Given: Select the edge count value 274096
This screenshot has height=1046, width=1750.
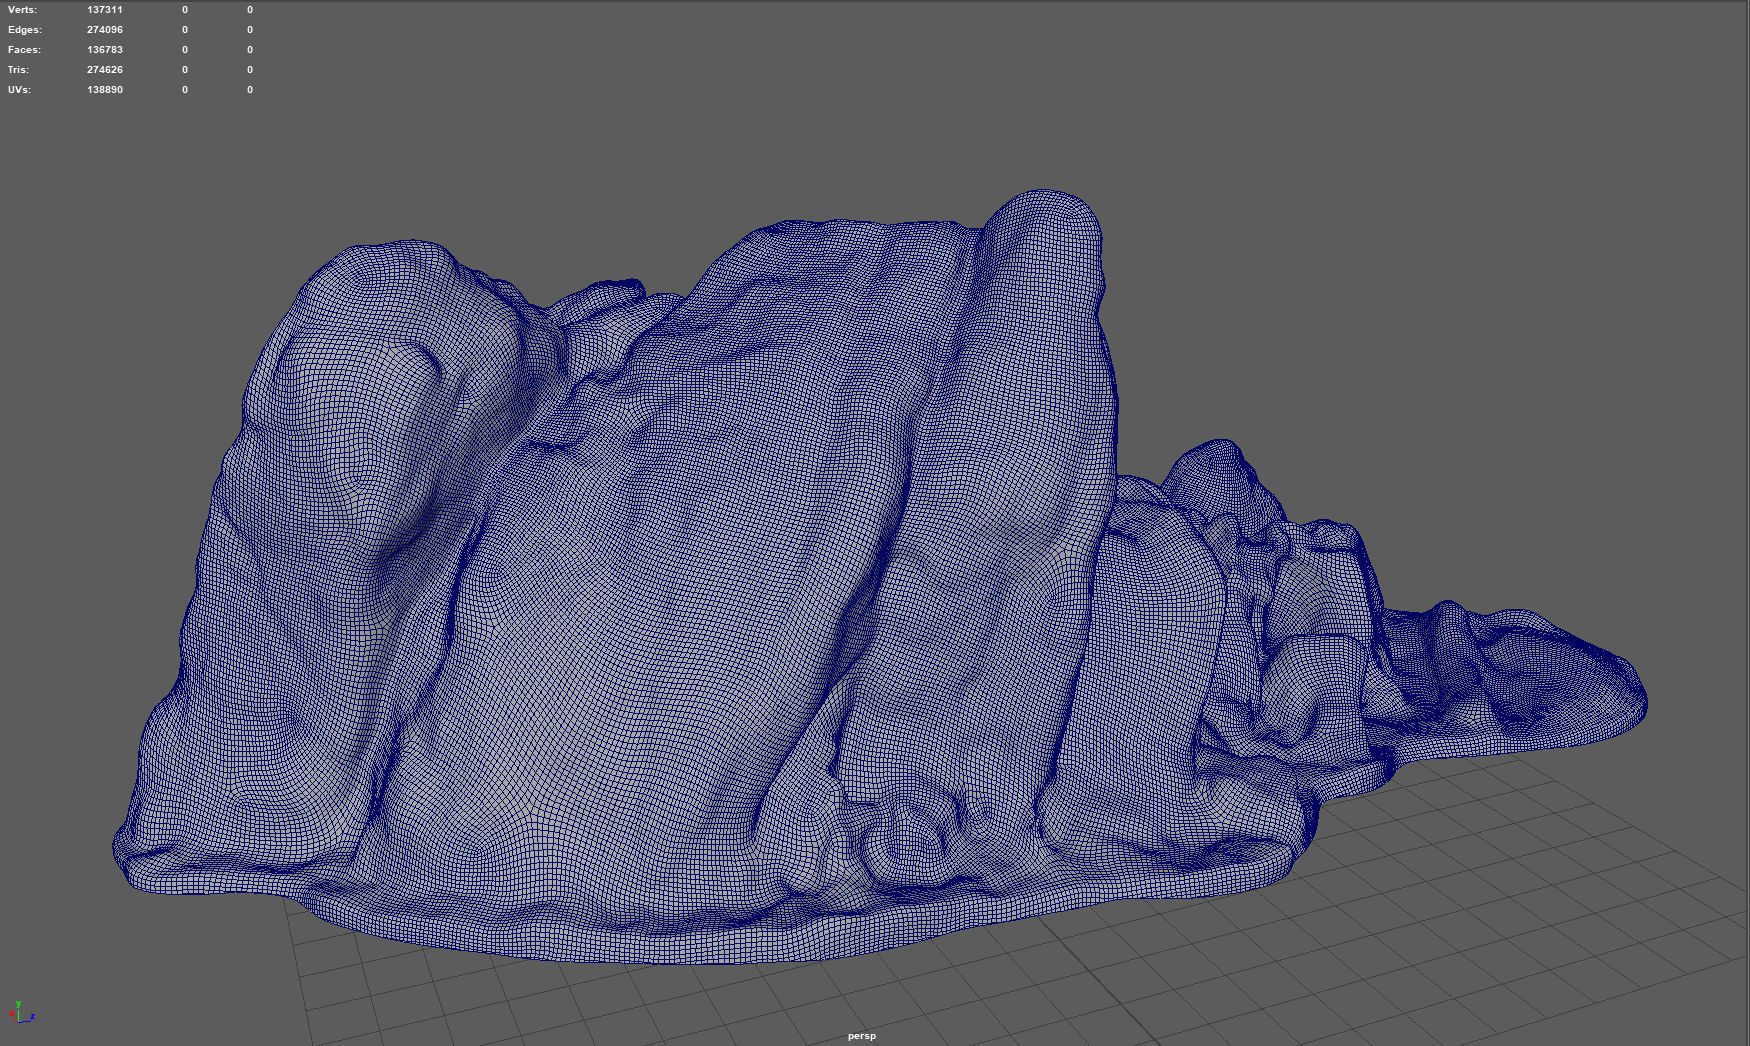Looking at the screenshot, I should tap(105, 30).
